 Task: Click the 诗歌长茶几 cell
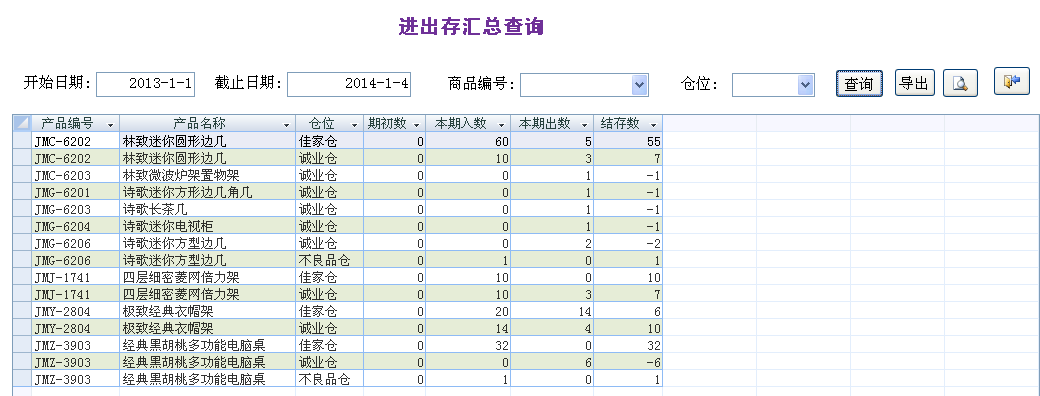coord(208,210)
